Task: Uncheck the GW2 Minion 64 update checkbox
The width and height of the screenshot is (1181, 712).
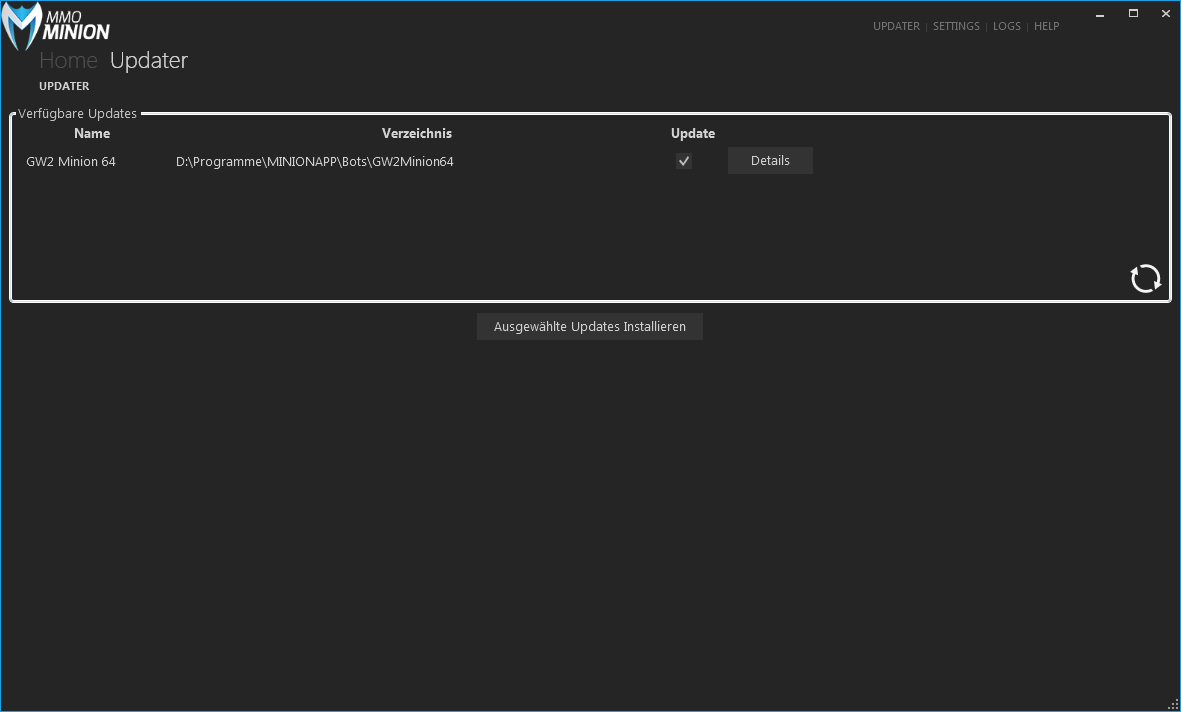Action: pyautogui.click(x=684, y=161)
